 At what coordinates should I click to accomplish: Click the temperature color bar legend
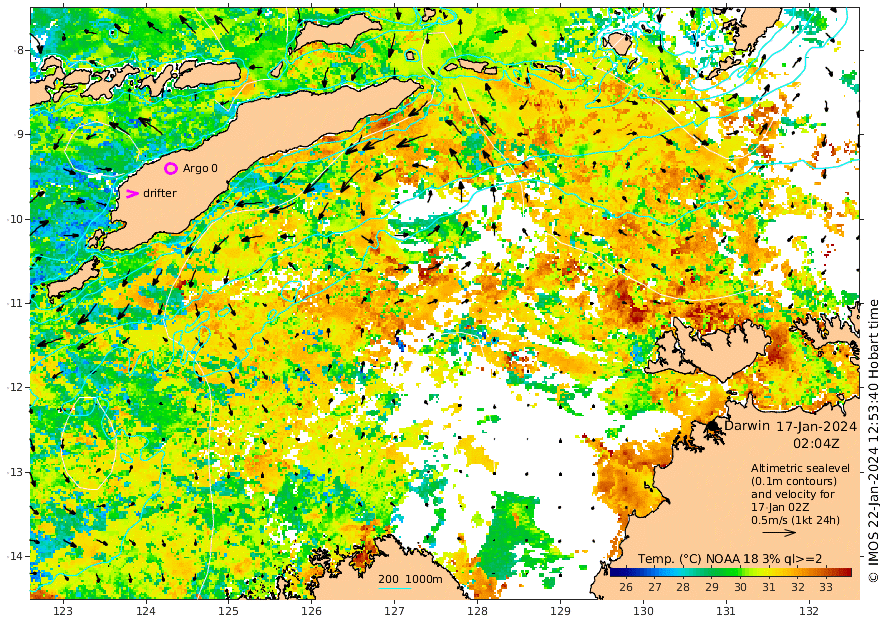click(731, 572)
